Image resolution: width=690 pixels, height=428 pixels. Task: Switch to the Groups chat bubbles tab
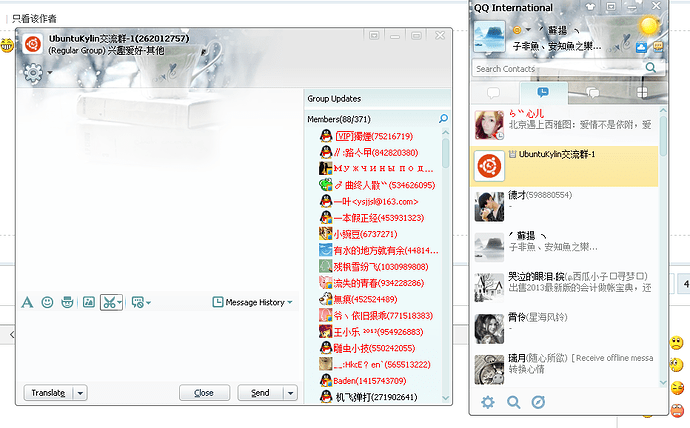[x=592, y=93]
